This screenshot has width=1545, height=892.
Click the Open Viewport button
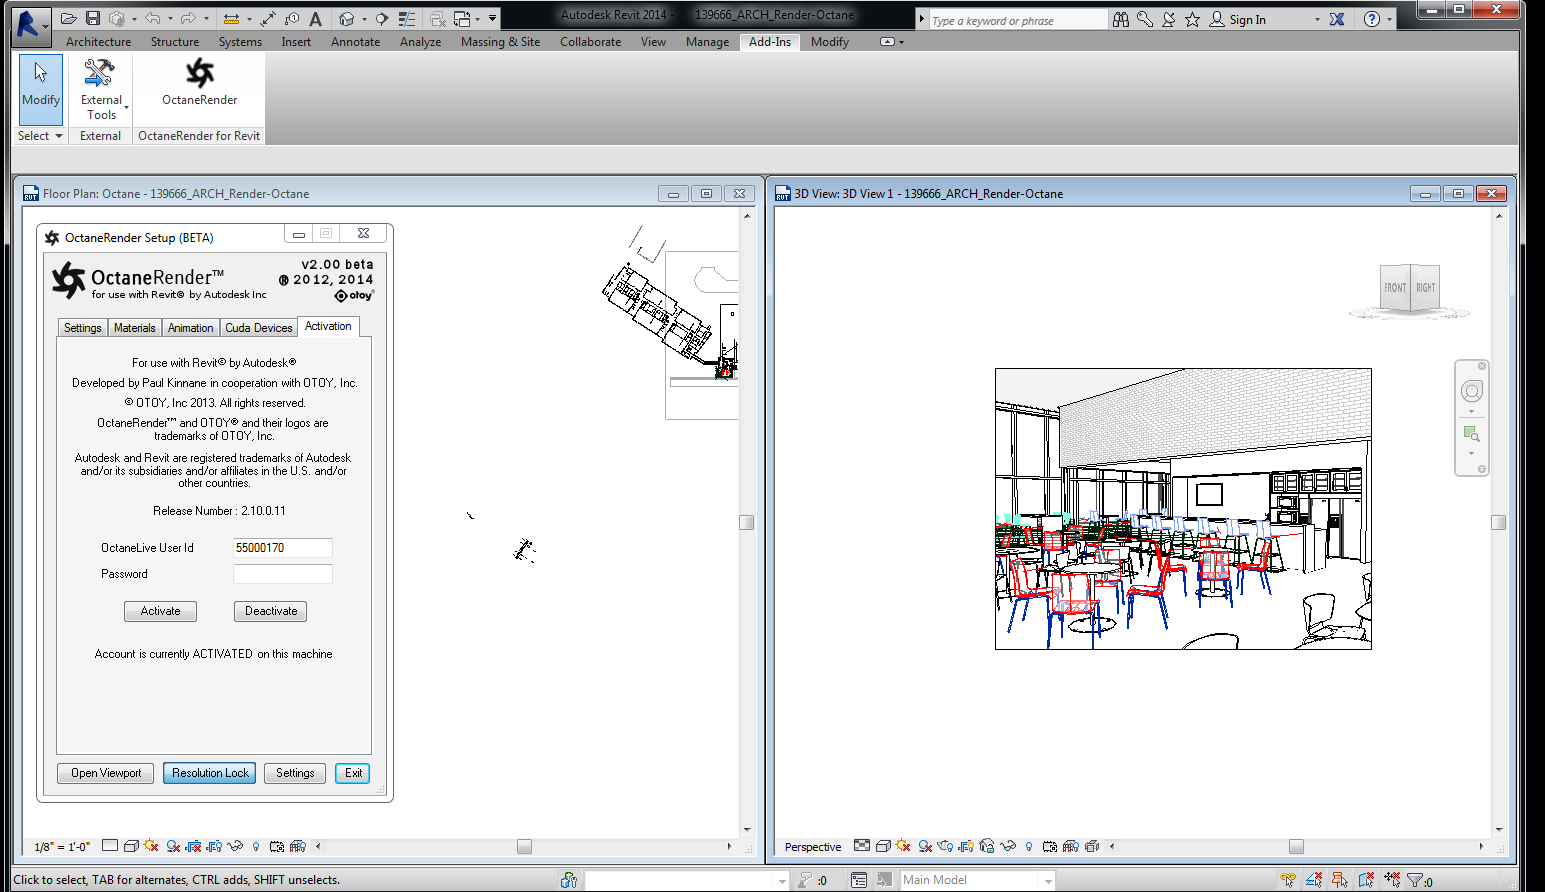(x=106, y=773)
